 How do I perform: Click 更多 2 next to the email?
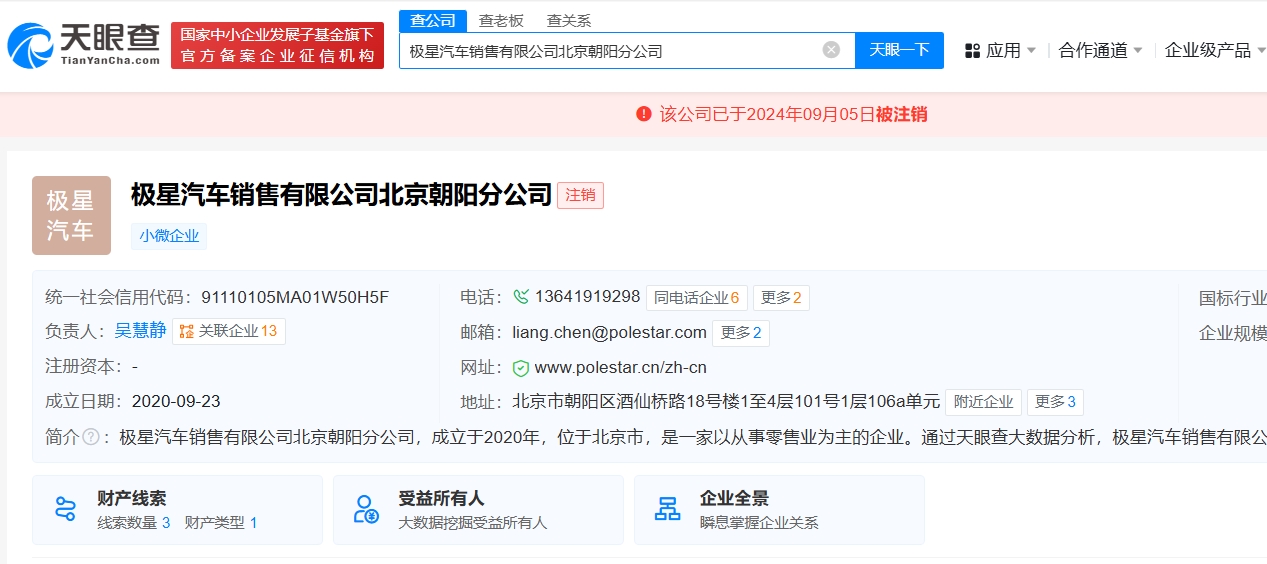pyautogui.click(x=741, y=332)
